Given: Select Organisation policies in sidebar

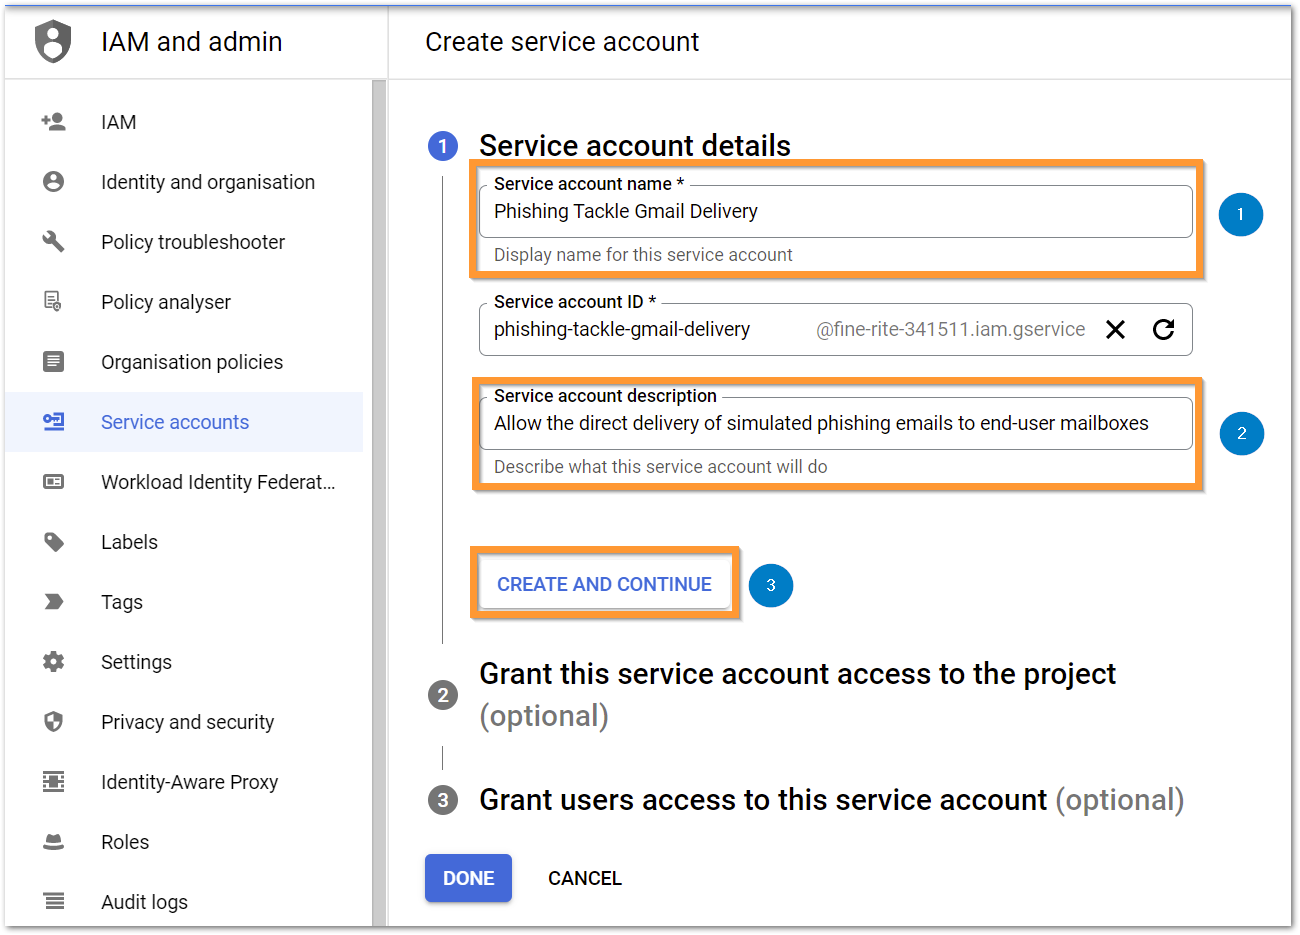Looking at the screenshot, I should tap(184, 362).
